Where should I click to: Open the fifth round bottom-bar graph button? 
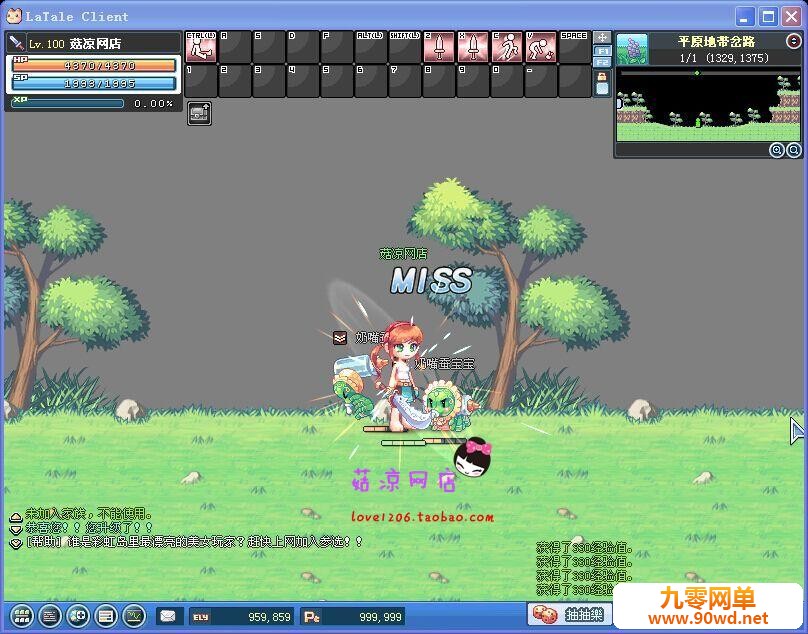(133, 615)
